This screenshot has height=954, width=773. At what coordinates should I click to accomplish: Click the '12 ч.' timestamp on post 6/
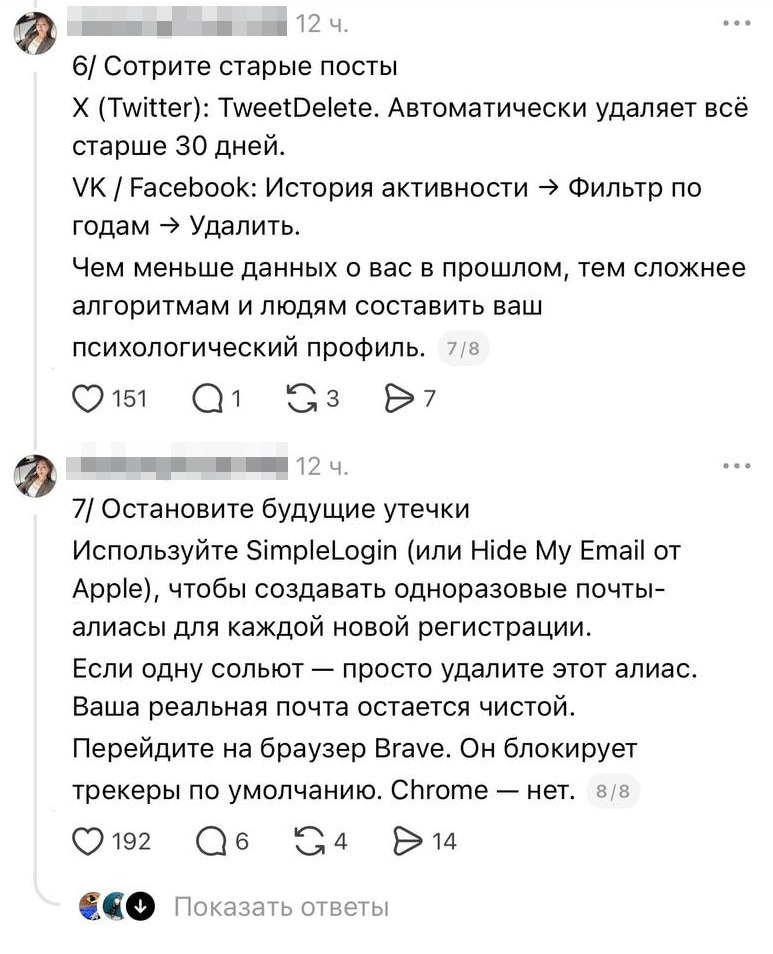[322, 22]
